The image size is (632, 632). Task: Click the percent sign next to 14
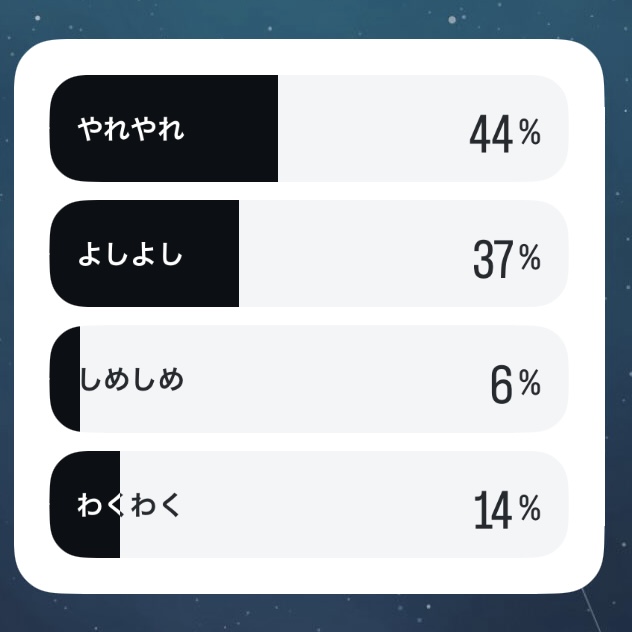point(530,507)
